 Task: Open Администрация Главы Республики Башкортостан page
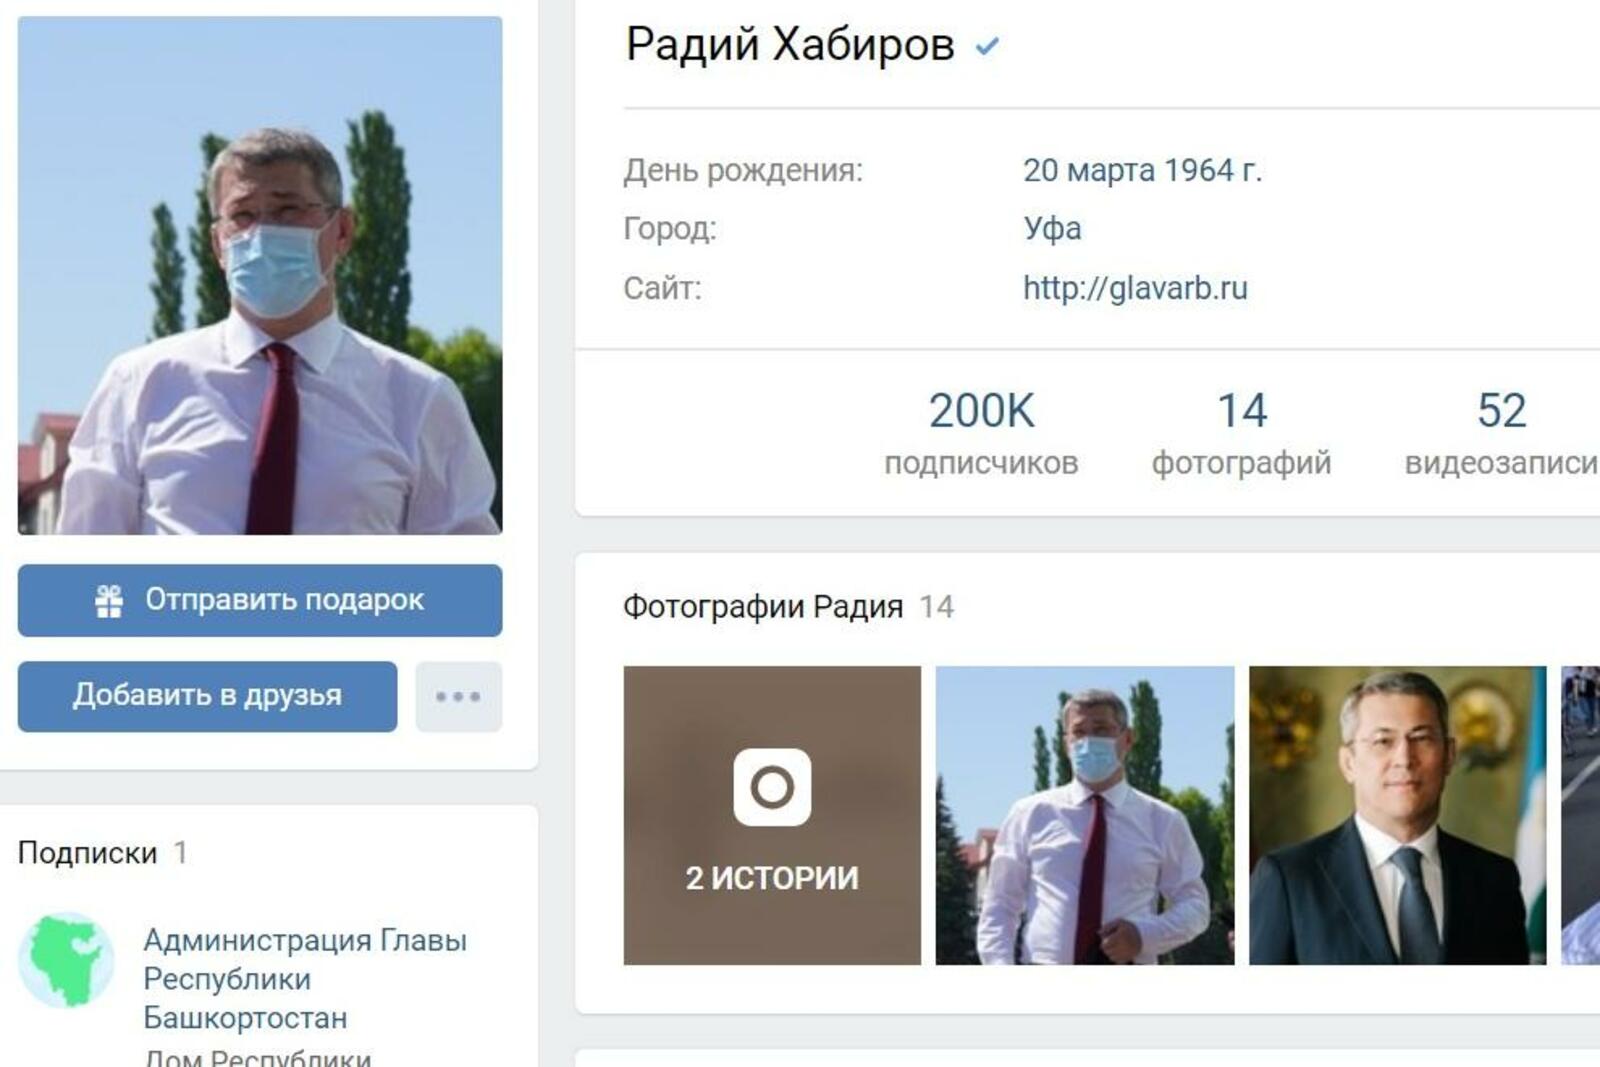click(x=305, y=978)
